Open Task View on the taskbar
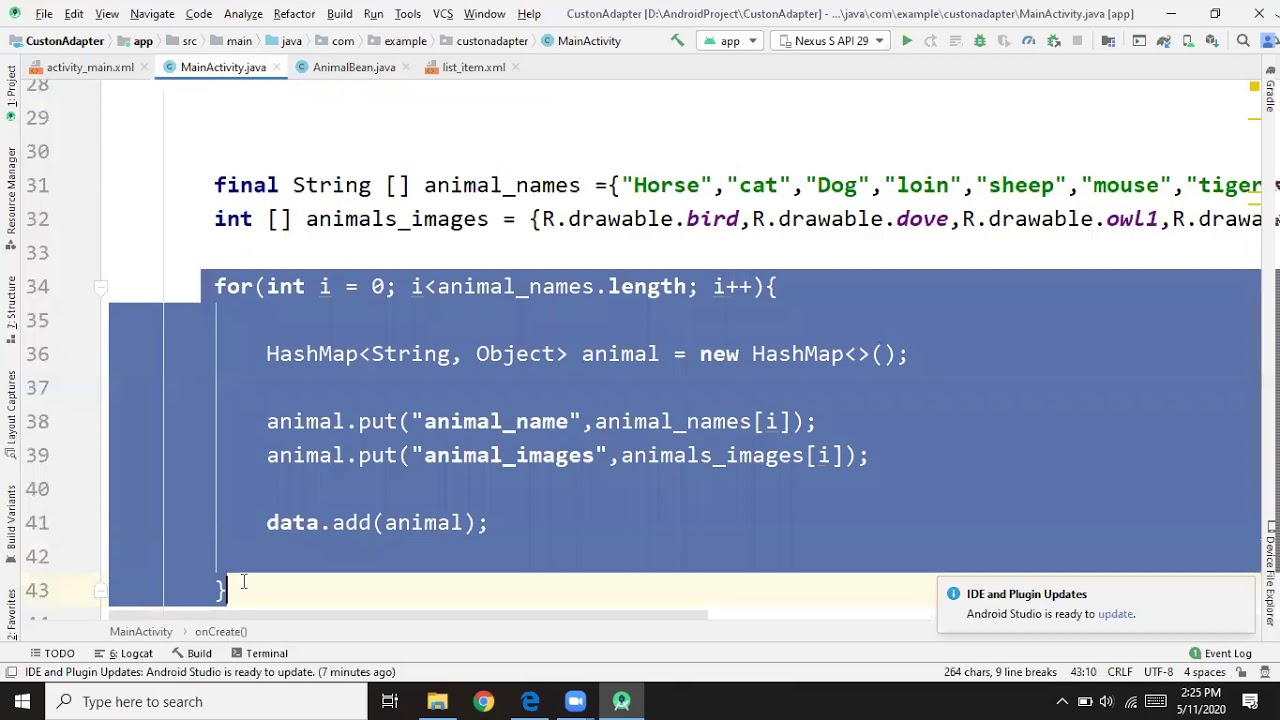 (390, 702)
